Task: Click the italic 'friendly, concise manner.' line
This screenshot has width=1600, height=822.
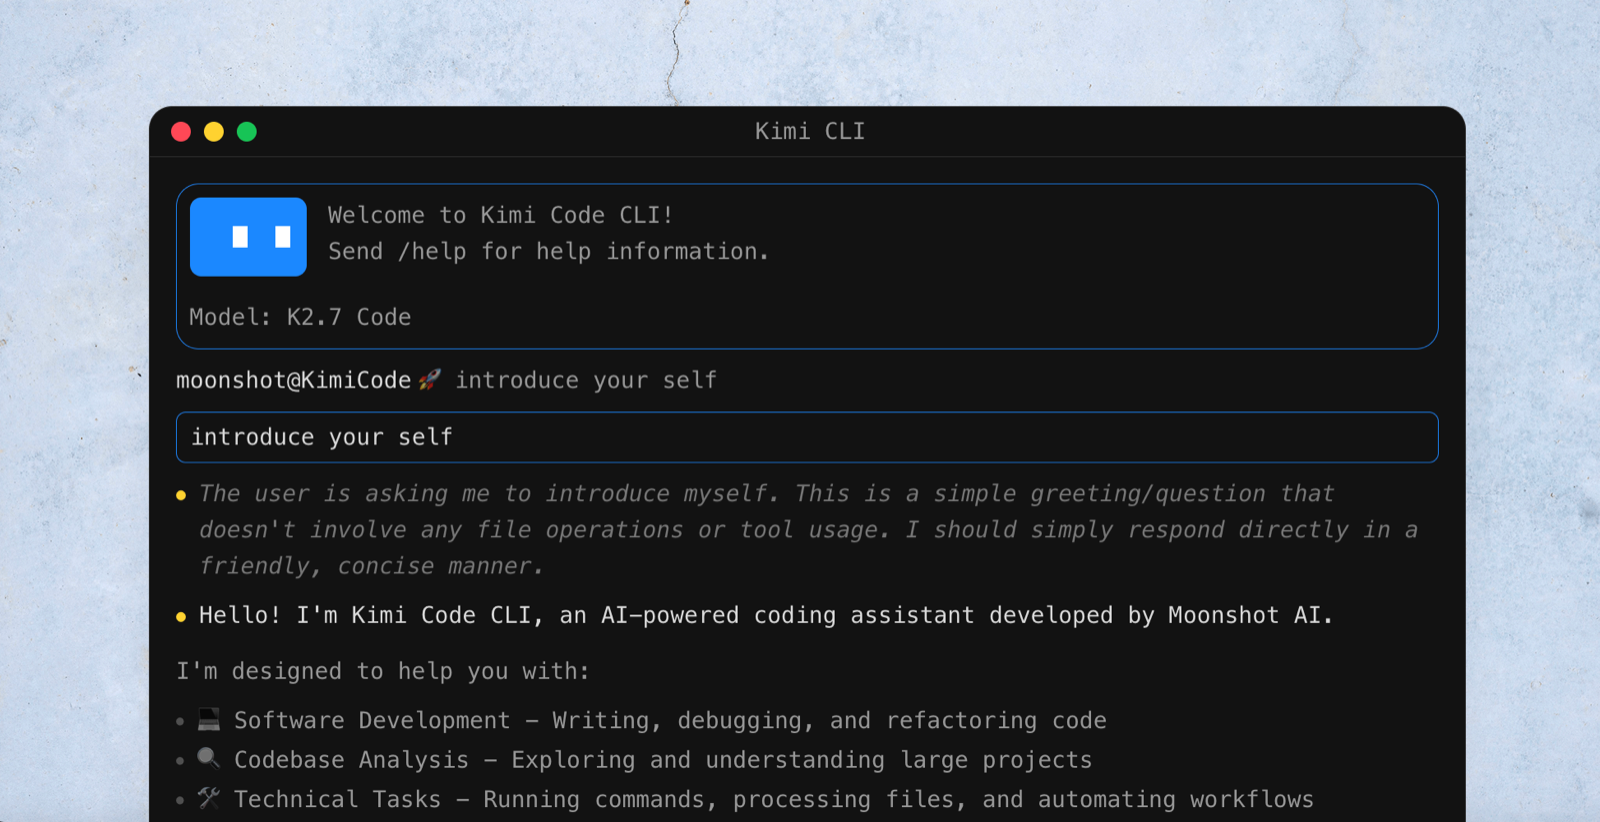Action: [371, 566]
